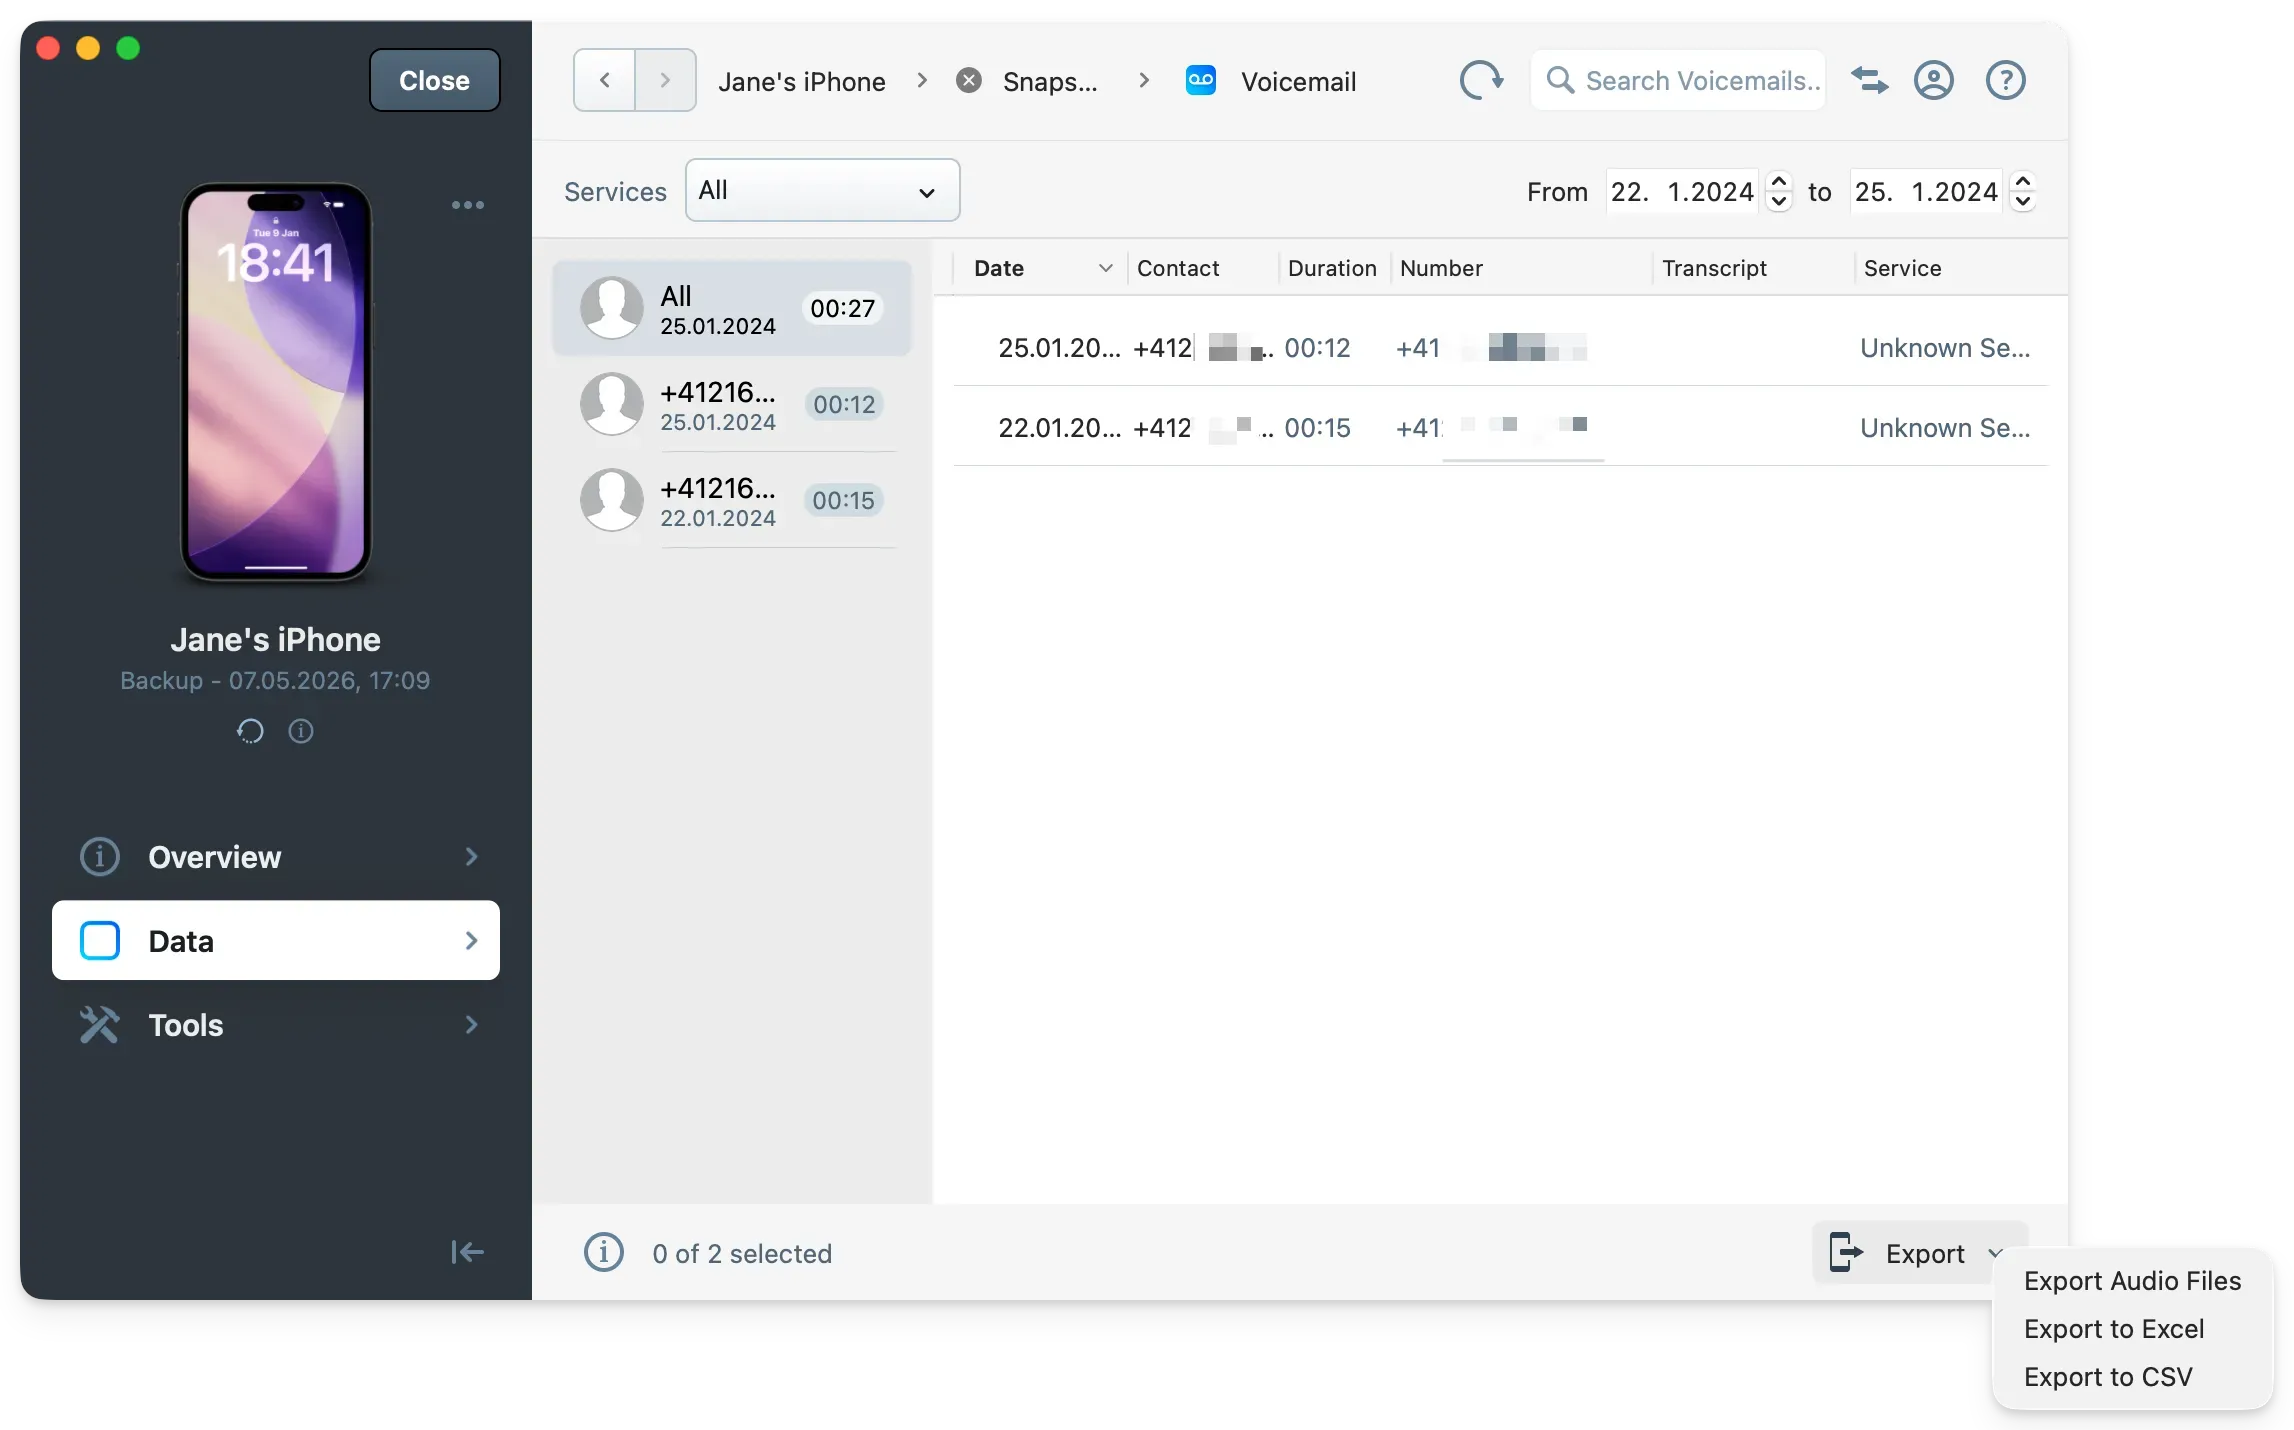Select the Voicemail breadcrumb label
Viewport: 2294px width, 1430px height.
1298,81
